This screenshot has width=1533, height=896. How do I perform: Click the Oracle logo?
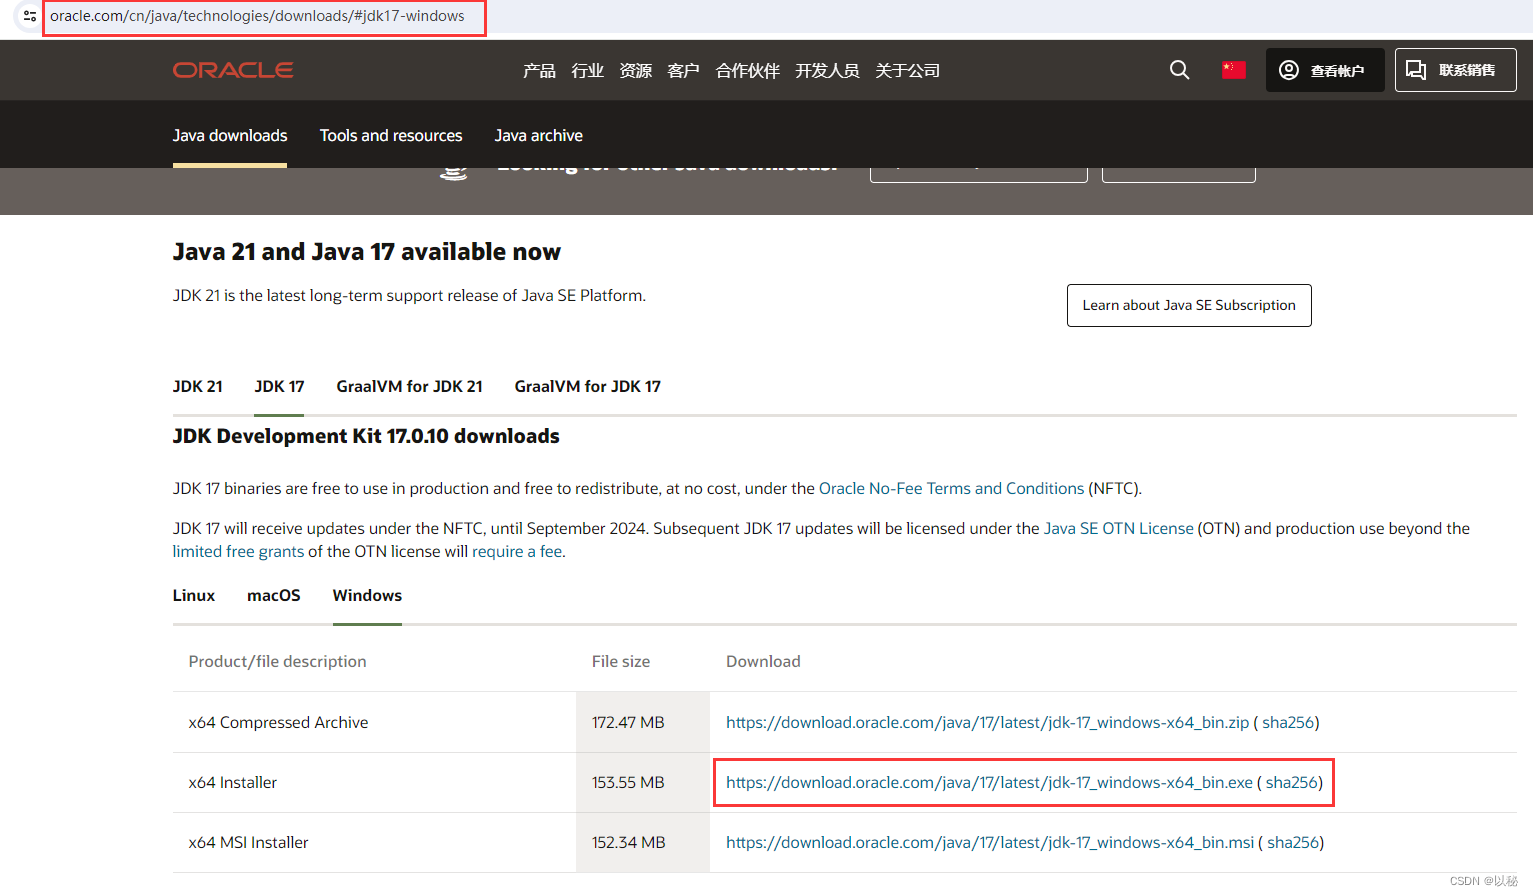pyautogui.click(x=233, y=70)
